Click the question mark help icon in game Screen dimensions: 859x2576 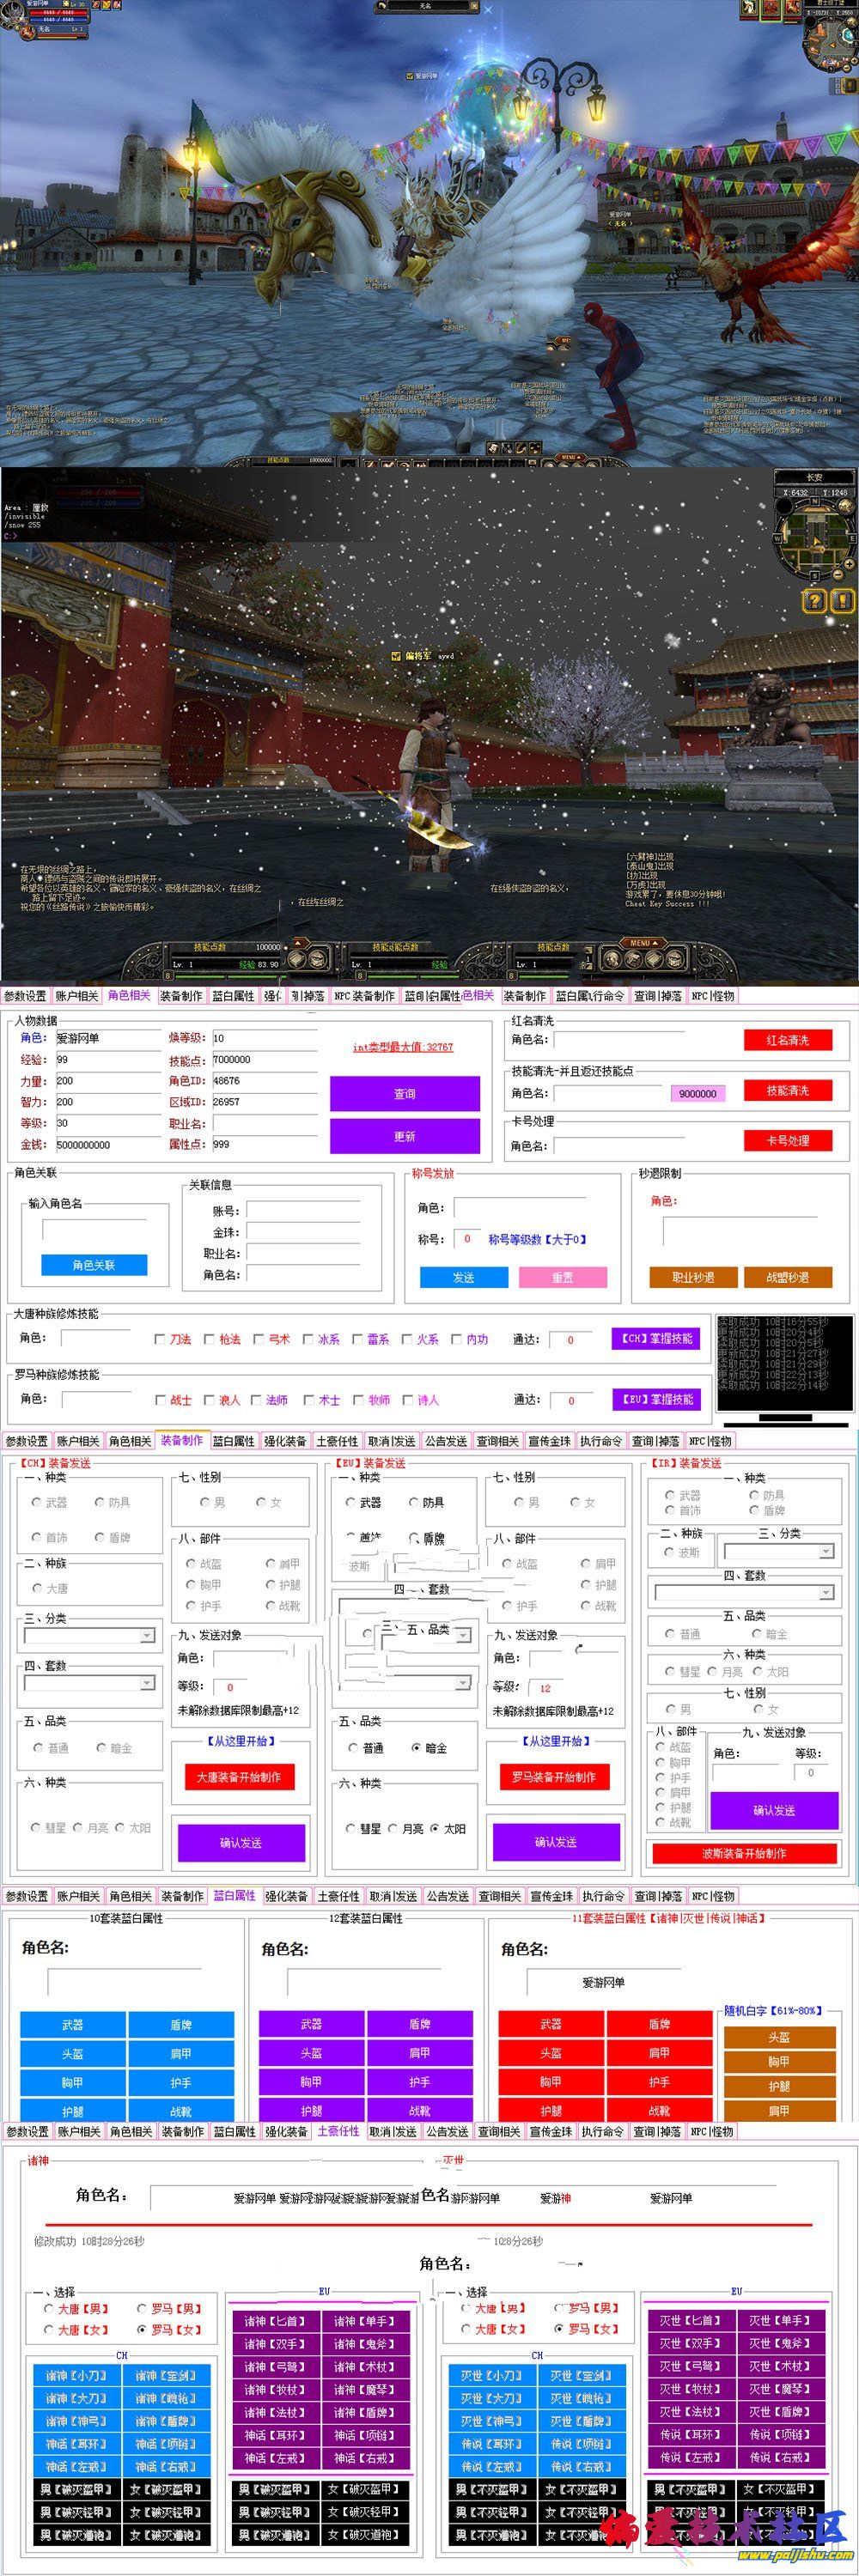coord(814,600)
